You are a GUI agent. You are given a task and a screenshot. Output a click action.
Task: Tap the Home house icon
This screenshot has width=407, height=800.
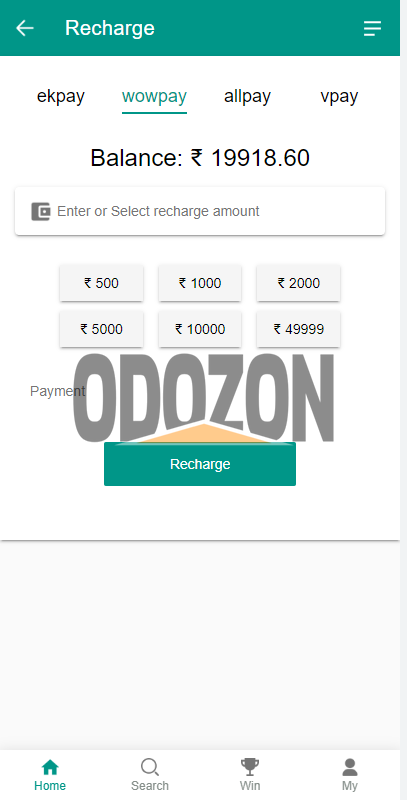coord(50,767)
